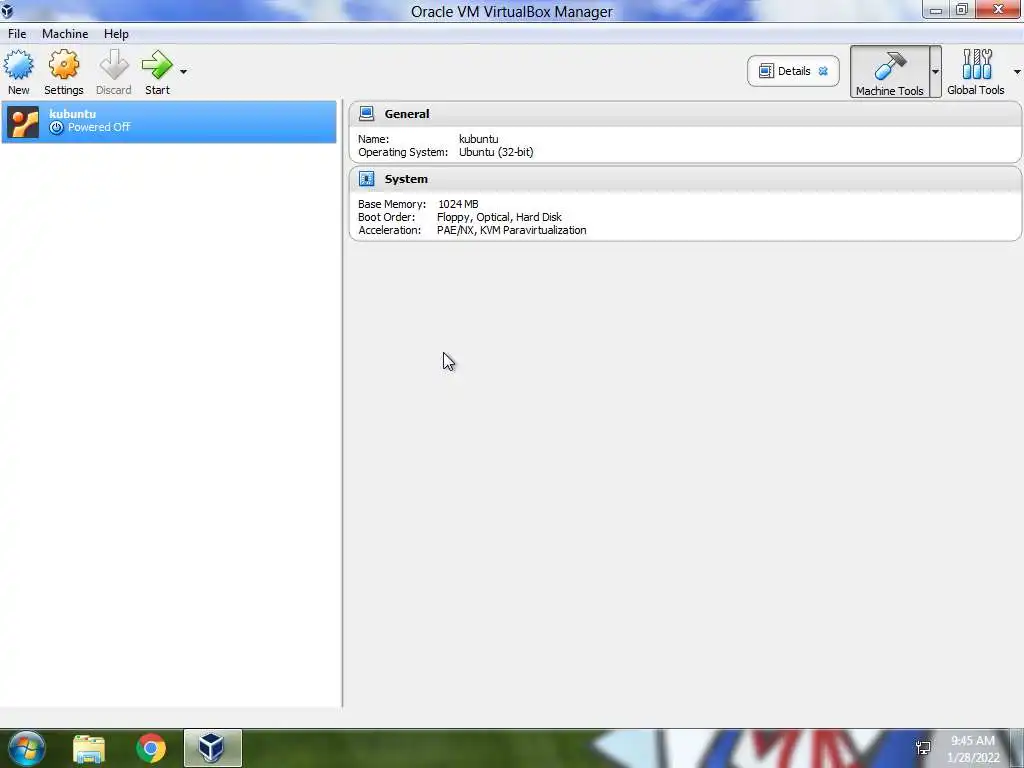1024x768 pixels.
Task: Start the kubuntu VM with green arrow
Action: pyautogui.click(x=157, y=72)
